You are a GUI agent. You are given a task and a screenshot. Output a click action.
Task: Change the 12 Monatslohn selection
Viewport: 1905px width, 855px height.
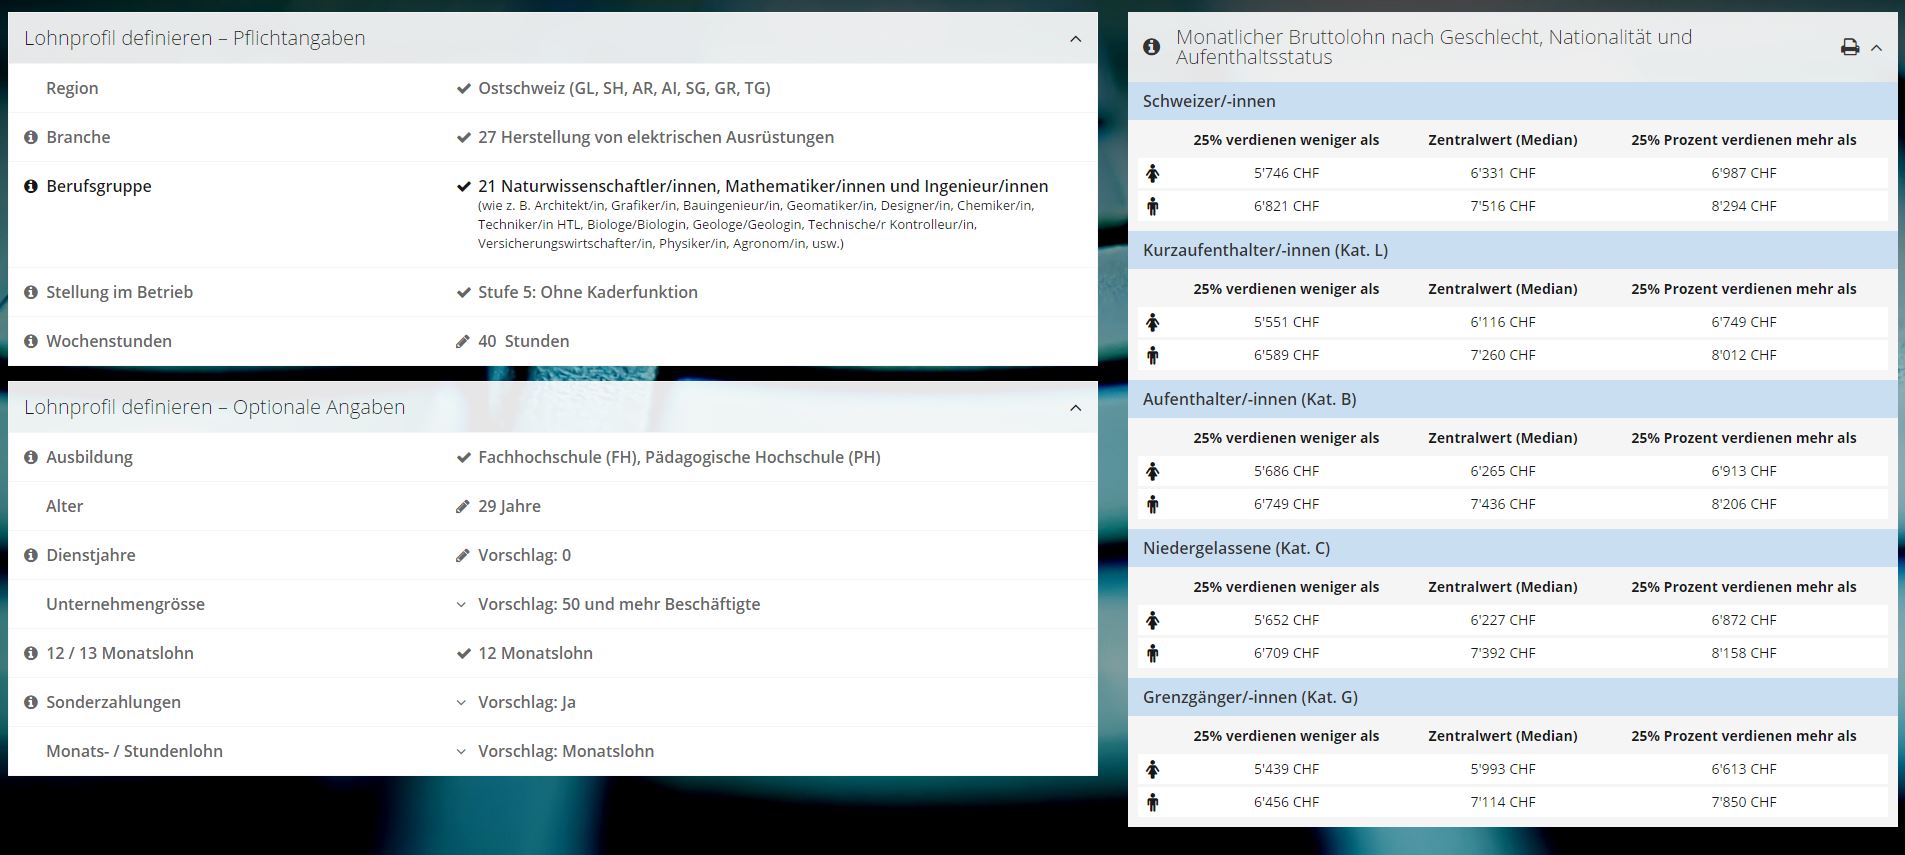coord(535,653)
